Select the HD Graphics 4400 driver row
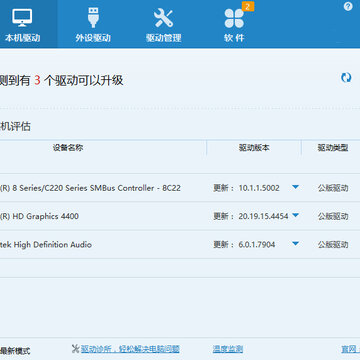This screenshot has height=360, width=360. tap(180, 216)
